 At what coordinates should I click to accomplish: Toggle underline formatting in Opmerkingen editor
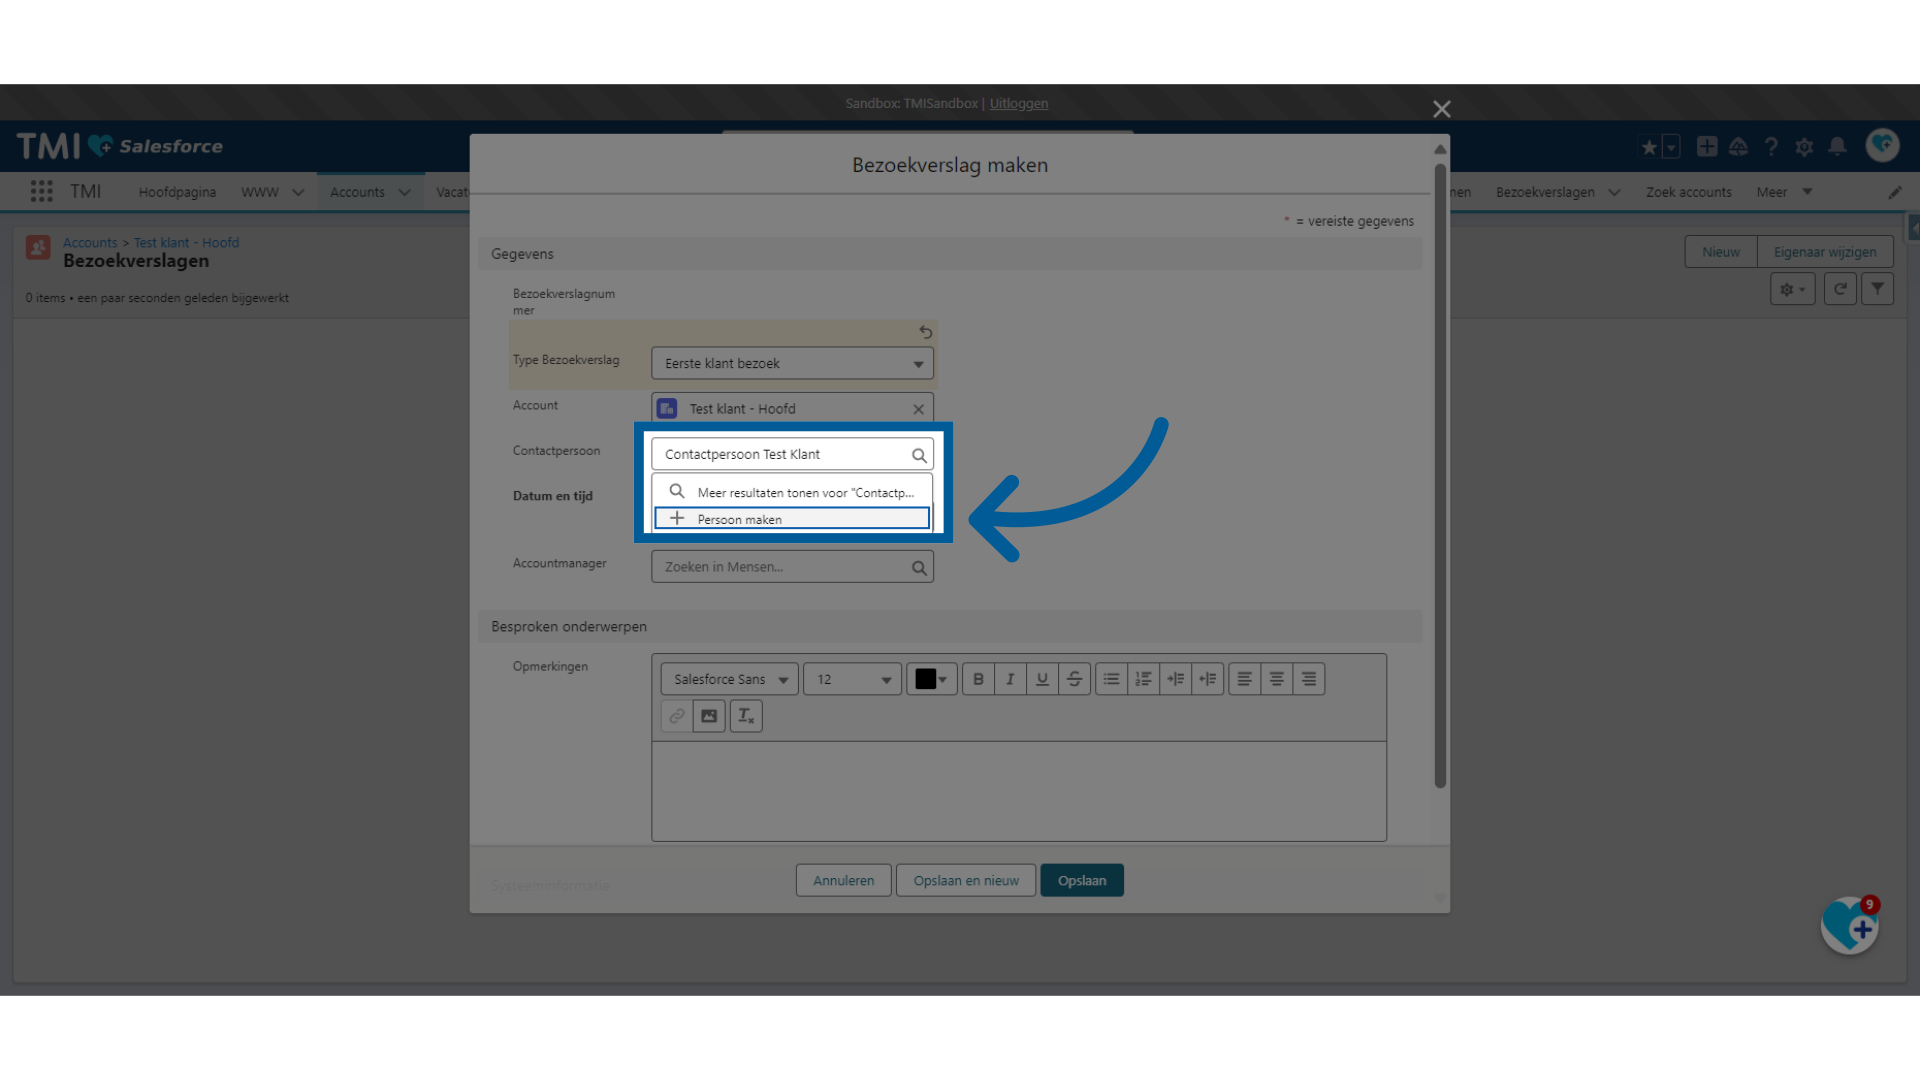[1042, 679]
